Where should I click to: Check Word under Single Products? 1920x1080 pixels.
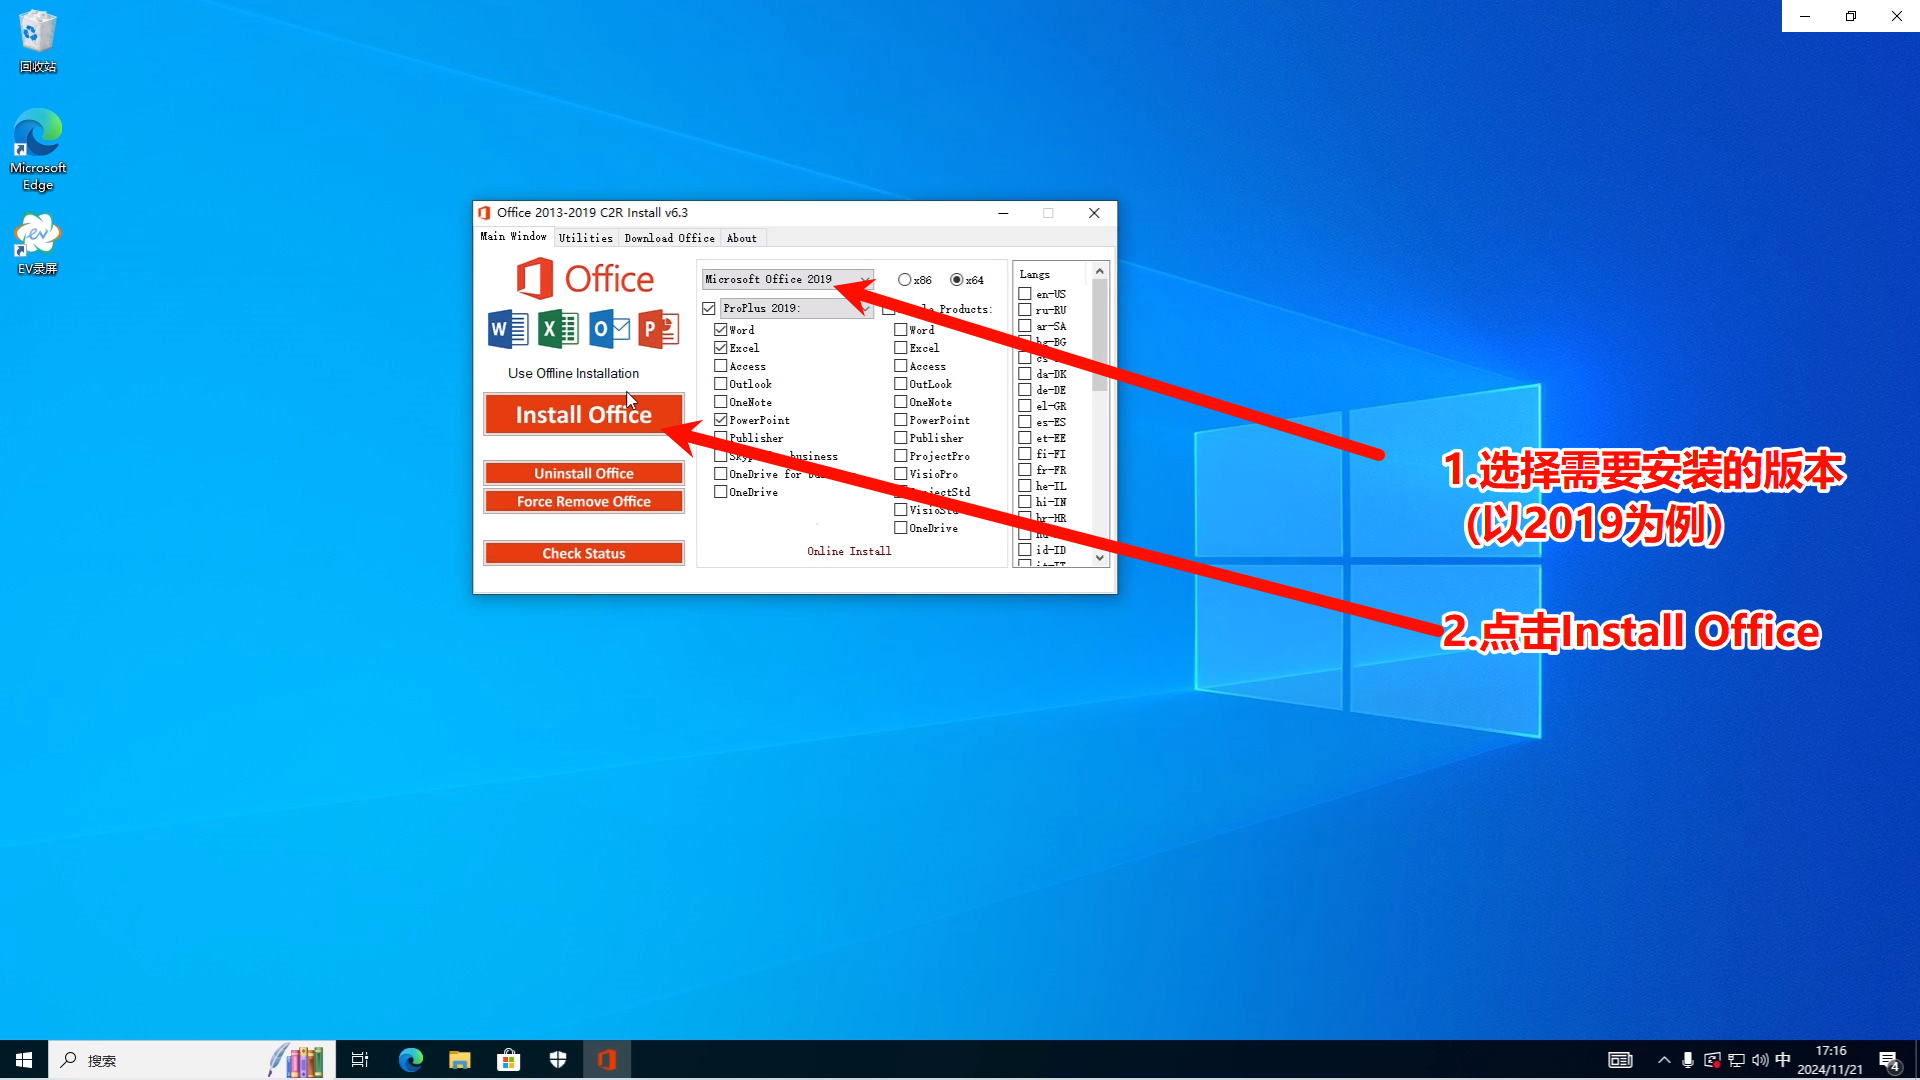pyautogui.click(x=901, y=330)
